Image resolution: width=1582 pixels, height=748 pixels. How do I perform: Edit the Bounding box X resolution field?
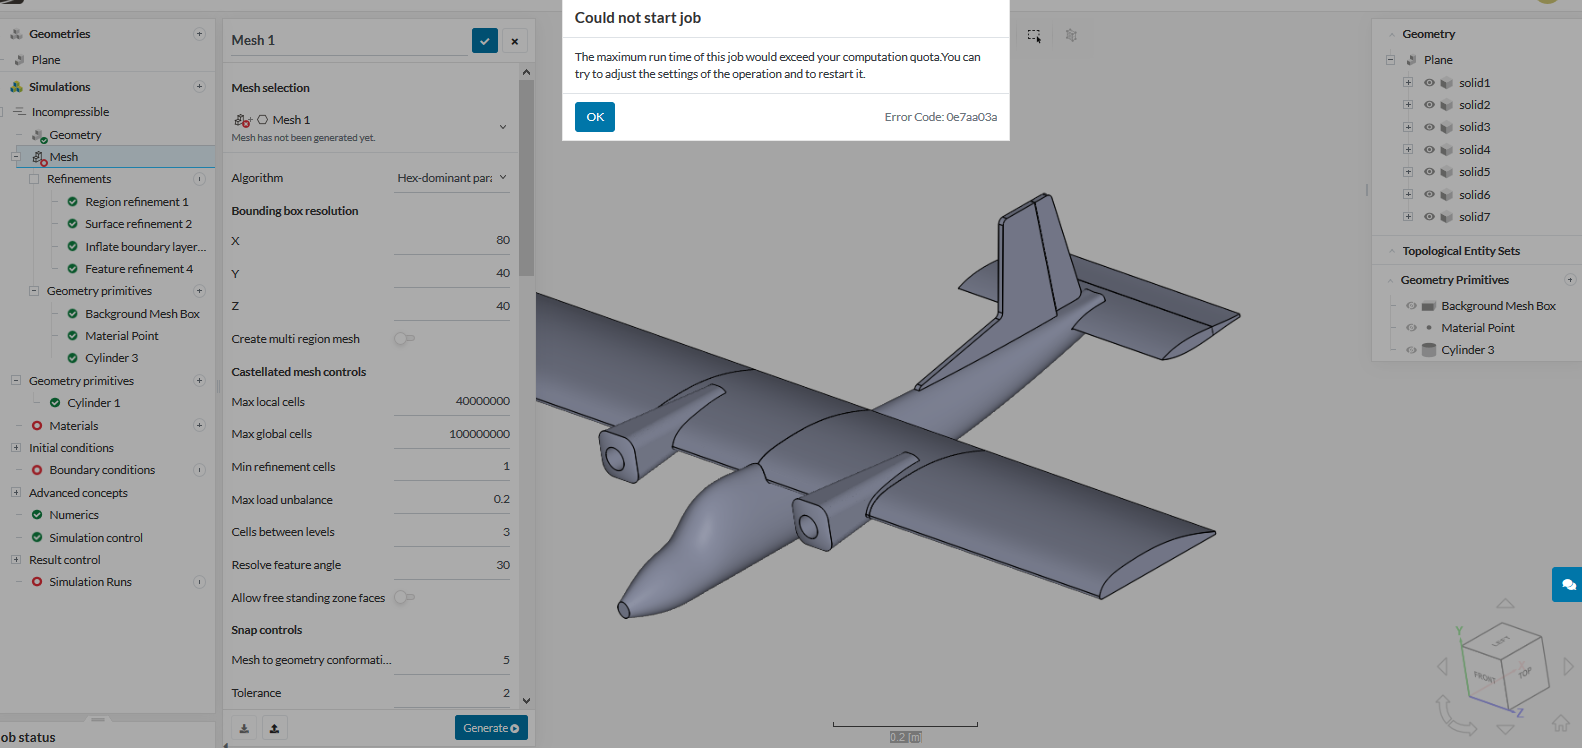(x=452, y=241)
